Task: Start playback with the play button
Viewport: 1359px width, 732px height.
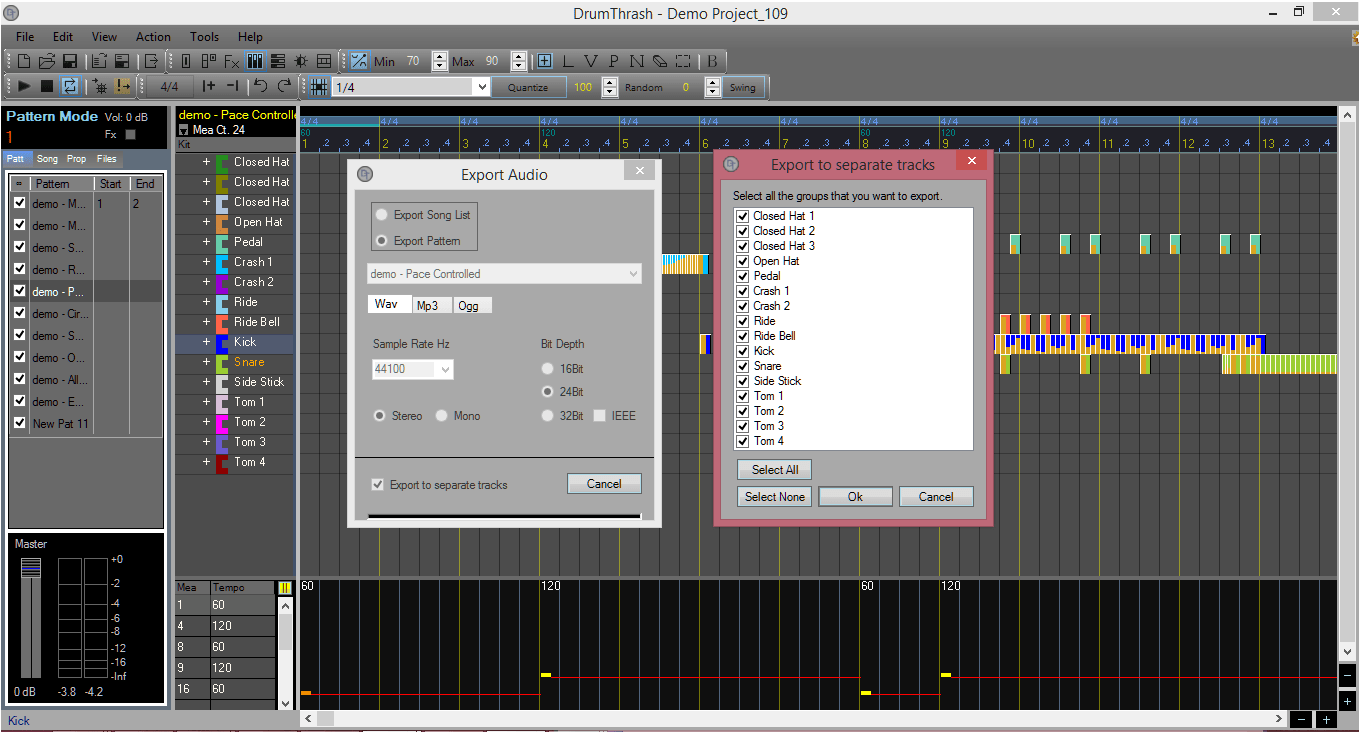Action: pos(24,87)
